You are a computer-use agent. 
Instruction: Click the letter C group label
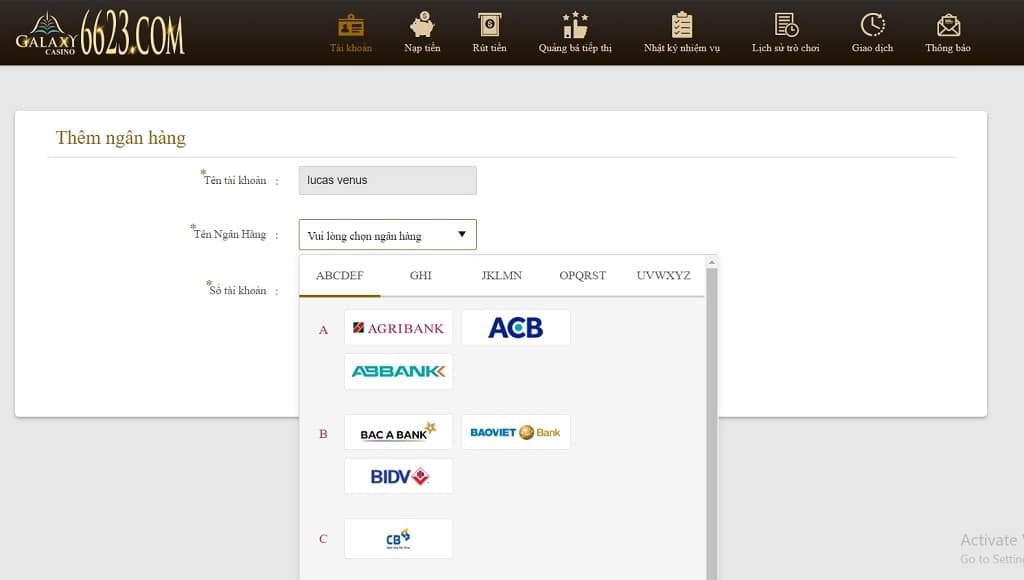click(323, 539)
